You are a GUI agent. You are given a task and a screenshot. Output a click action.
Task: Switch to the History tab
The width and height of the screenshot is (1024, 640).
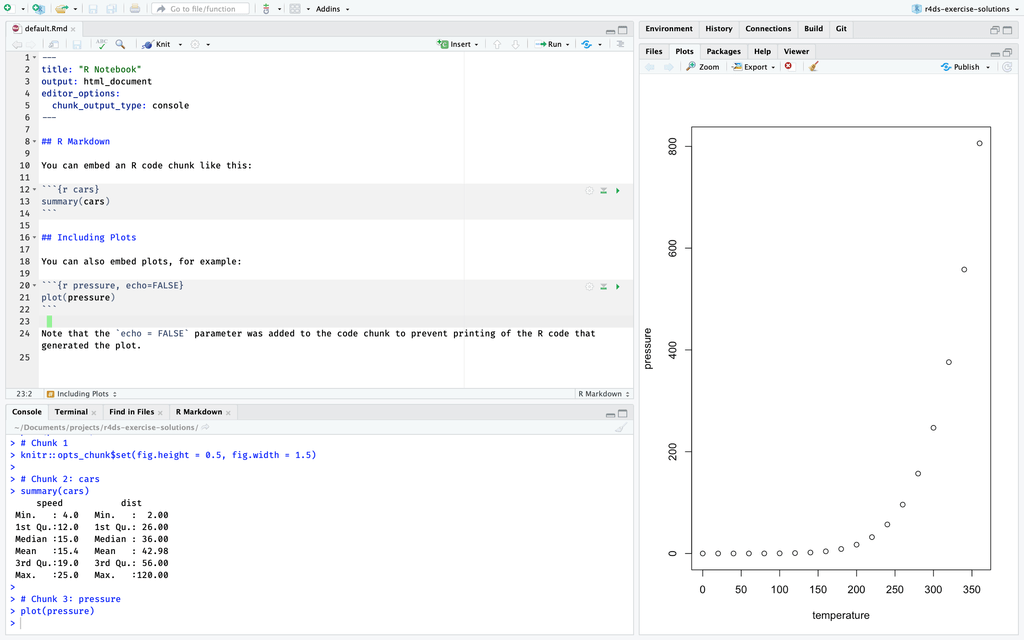point(718,29)
